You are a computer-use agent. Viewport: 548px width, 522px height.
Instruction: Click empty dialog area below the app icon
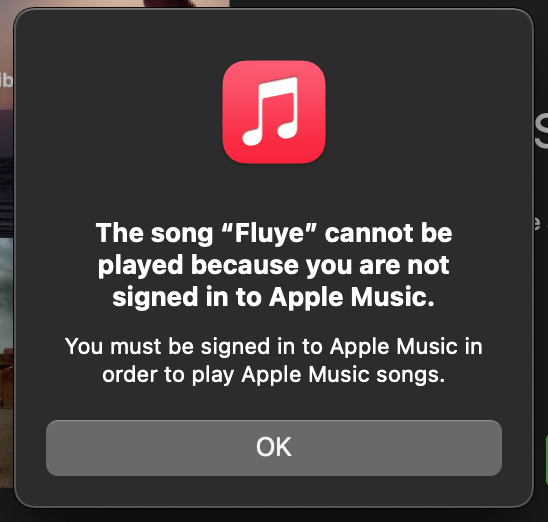[274, 192]
